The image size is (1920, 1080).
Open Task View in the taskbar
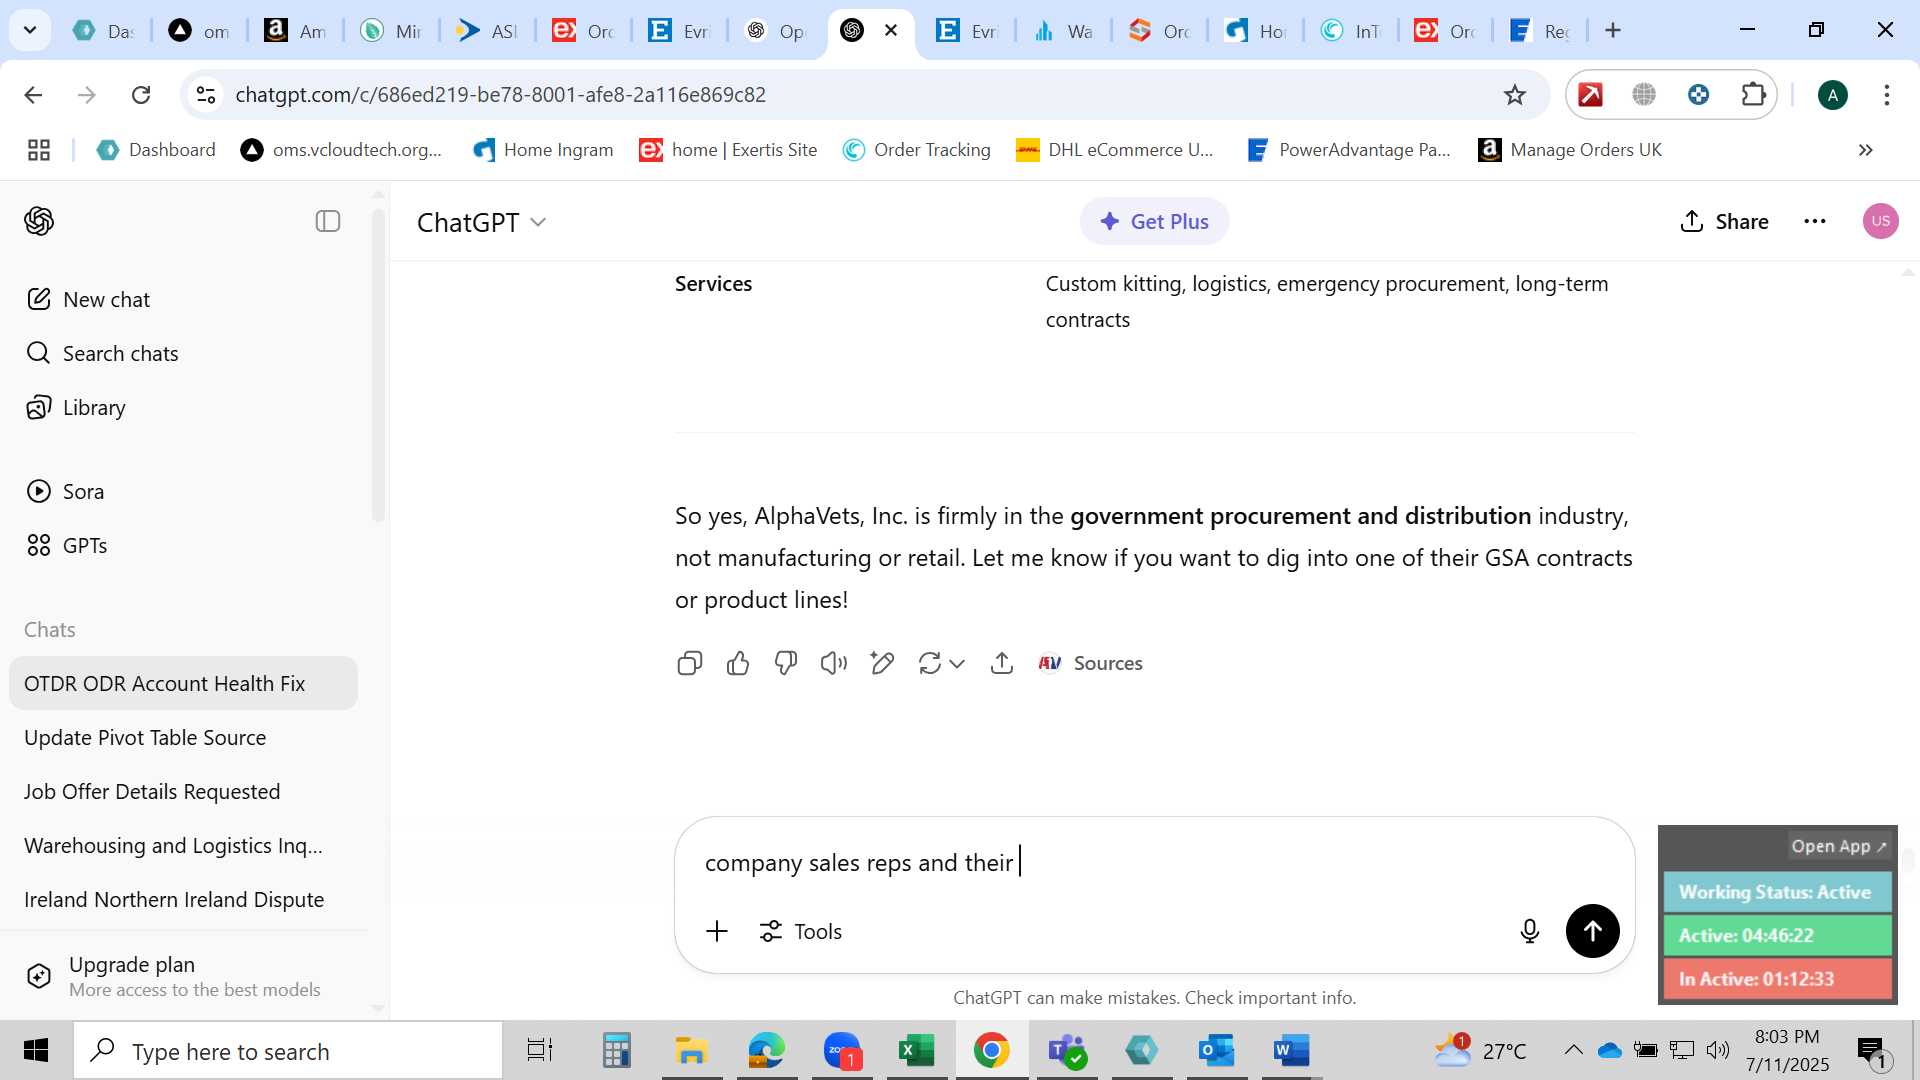click(x=540, y=1051)
